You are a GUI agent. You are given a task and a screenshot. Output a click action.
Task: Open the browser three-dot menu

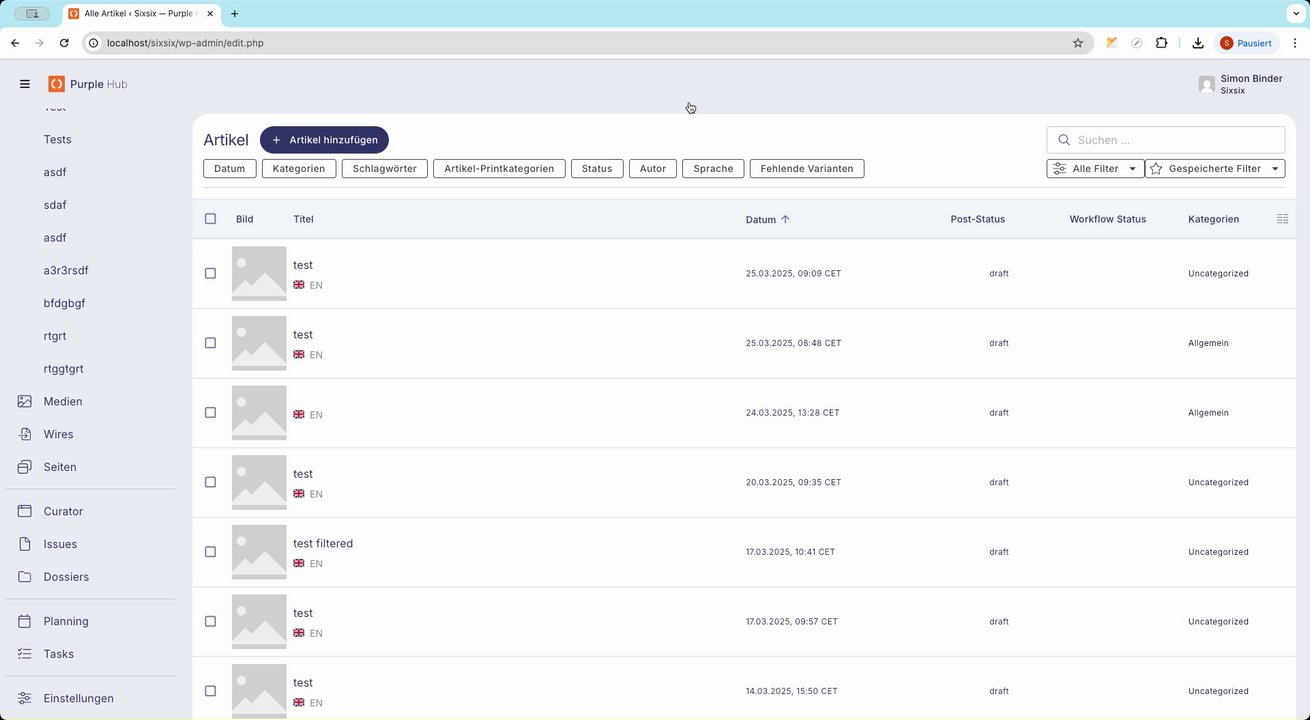1295,43
